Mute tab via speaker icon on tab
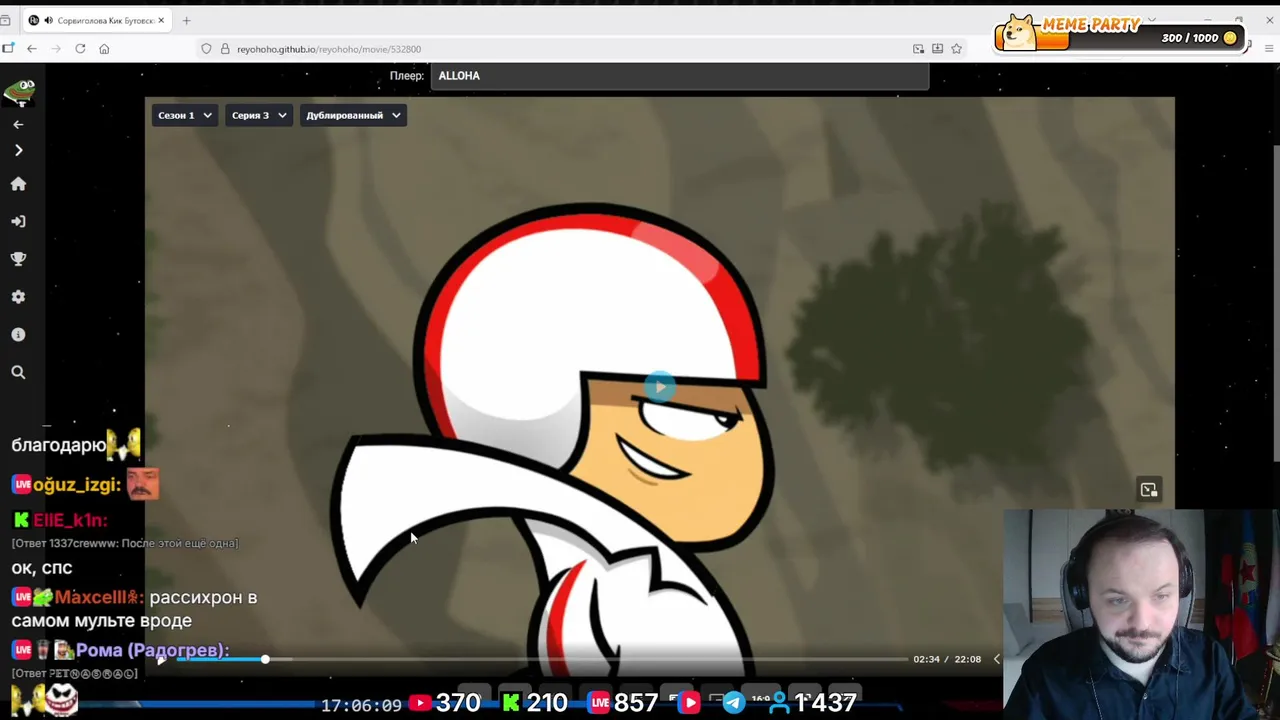This screenshot has width=1280, height=720. click(x=48, y=20)
